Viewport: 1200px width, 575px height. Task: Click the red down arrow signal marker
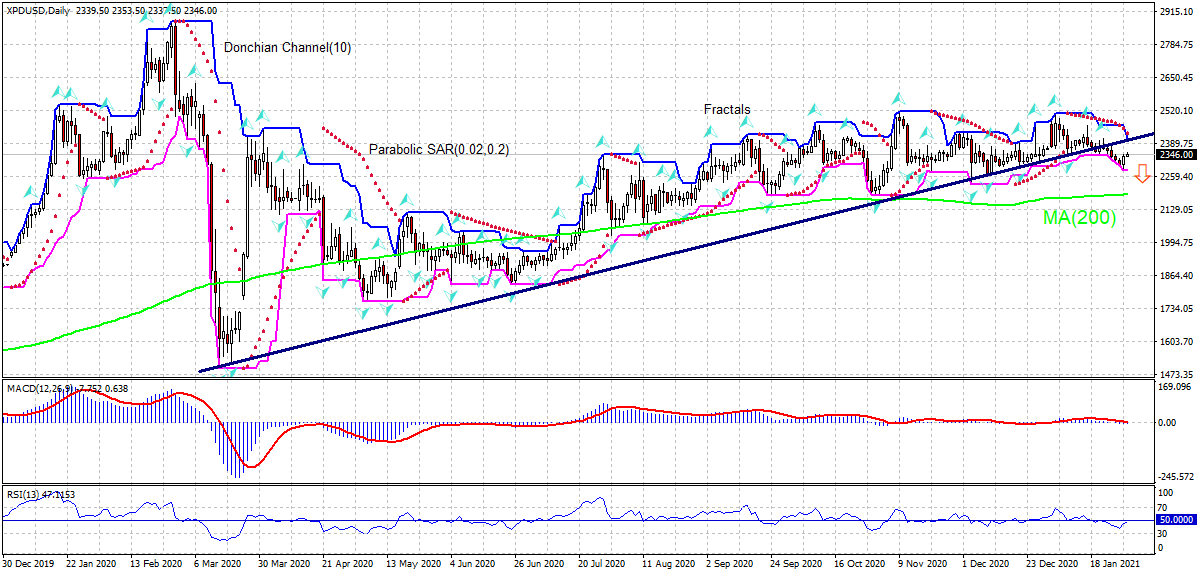point(1141,175)
